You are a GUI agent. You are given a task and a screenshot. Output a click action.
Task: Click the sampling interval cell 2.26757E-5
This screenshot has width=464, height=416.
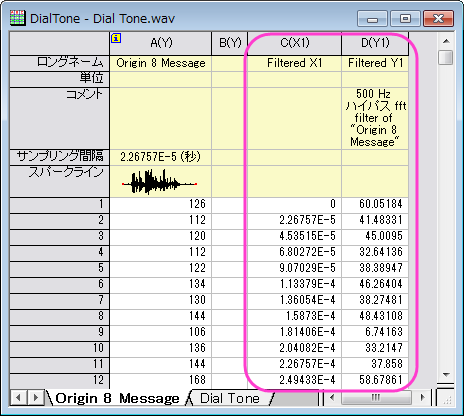pyautogui.click(x=161, y=157)
